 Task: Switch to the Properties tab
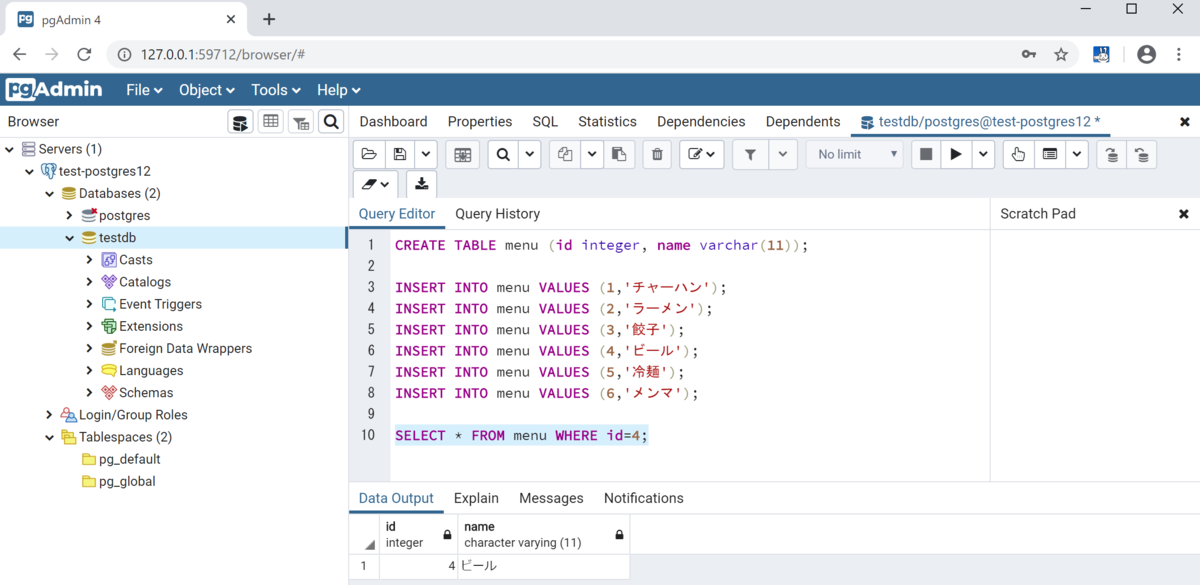click(x=480, y=121)
